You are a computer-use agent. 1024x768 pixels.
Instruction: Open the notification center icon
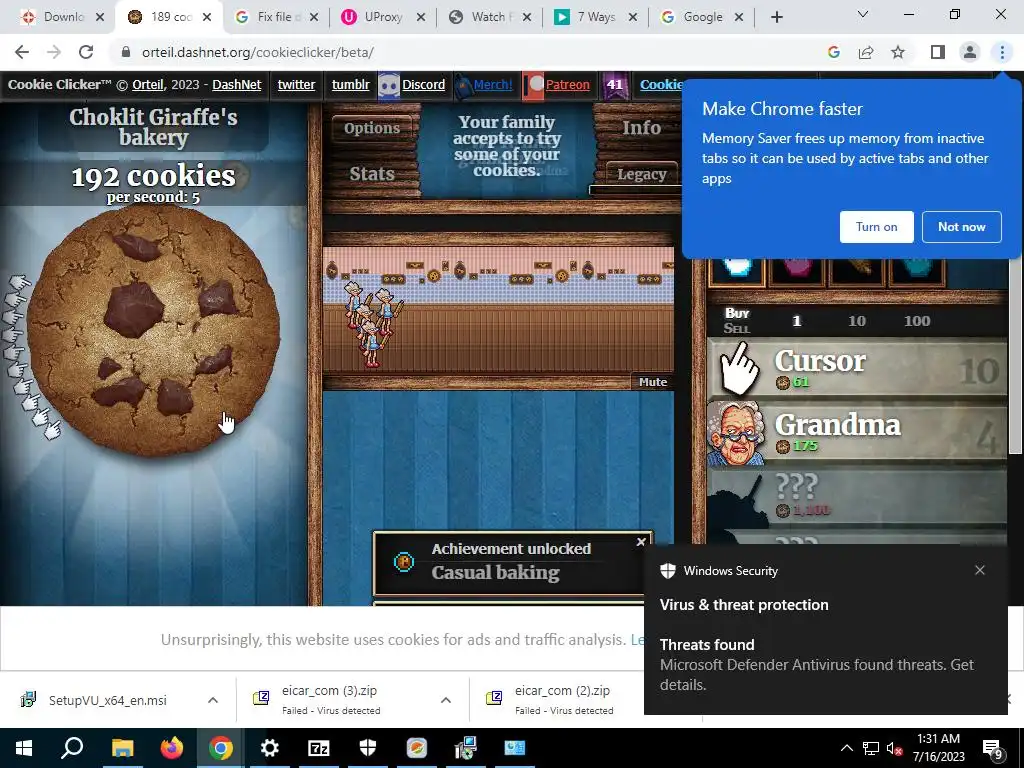(993, 748)
